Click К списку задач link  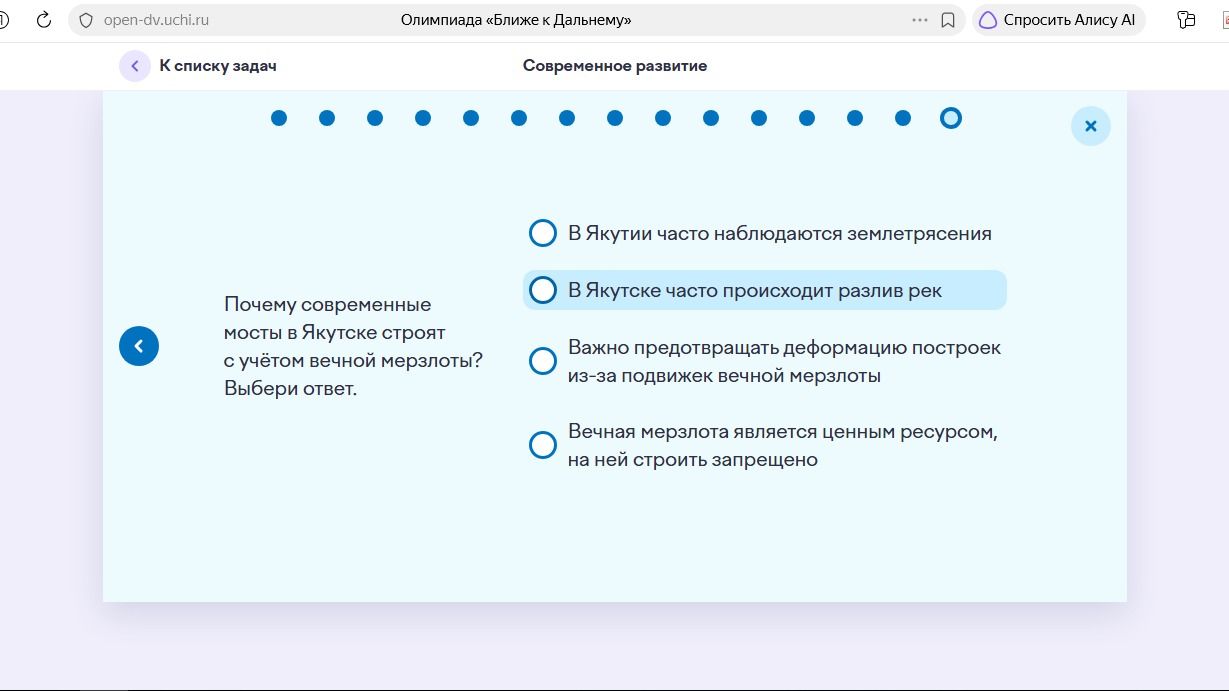pyautogui.click(x=218, y=66)
